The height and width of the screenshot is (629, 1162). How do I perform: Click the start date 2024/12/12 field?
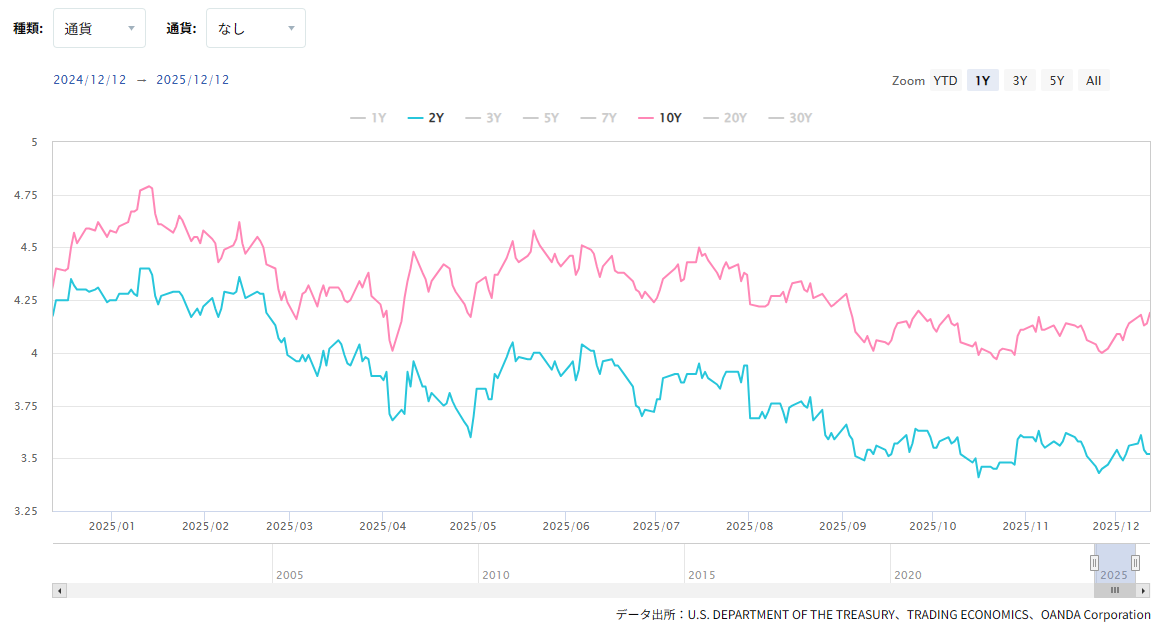tap(90, 80)
